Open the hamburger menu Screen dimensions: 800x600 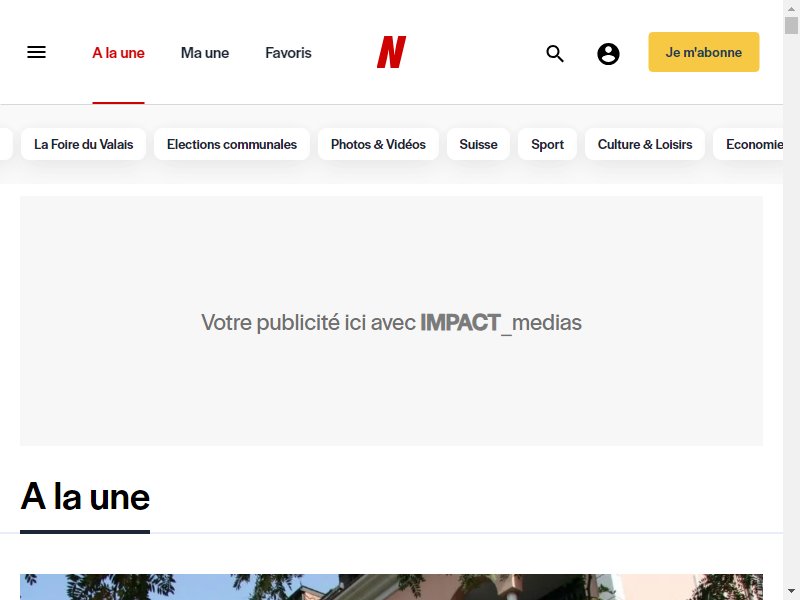(36, 52)
